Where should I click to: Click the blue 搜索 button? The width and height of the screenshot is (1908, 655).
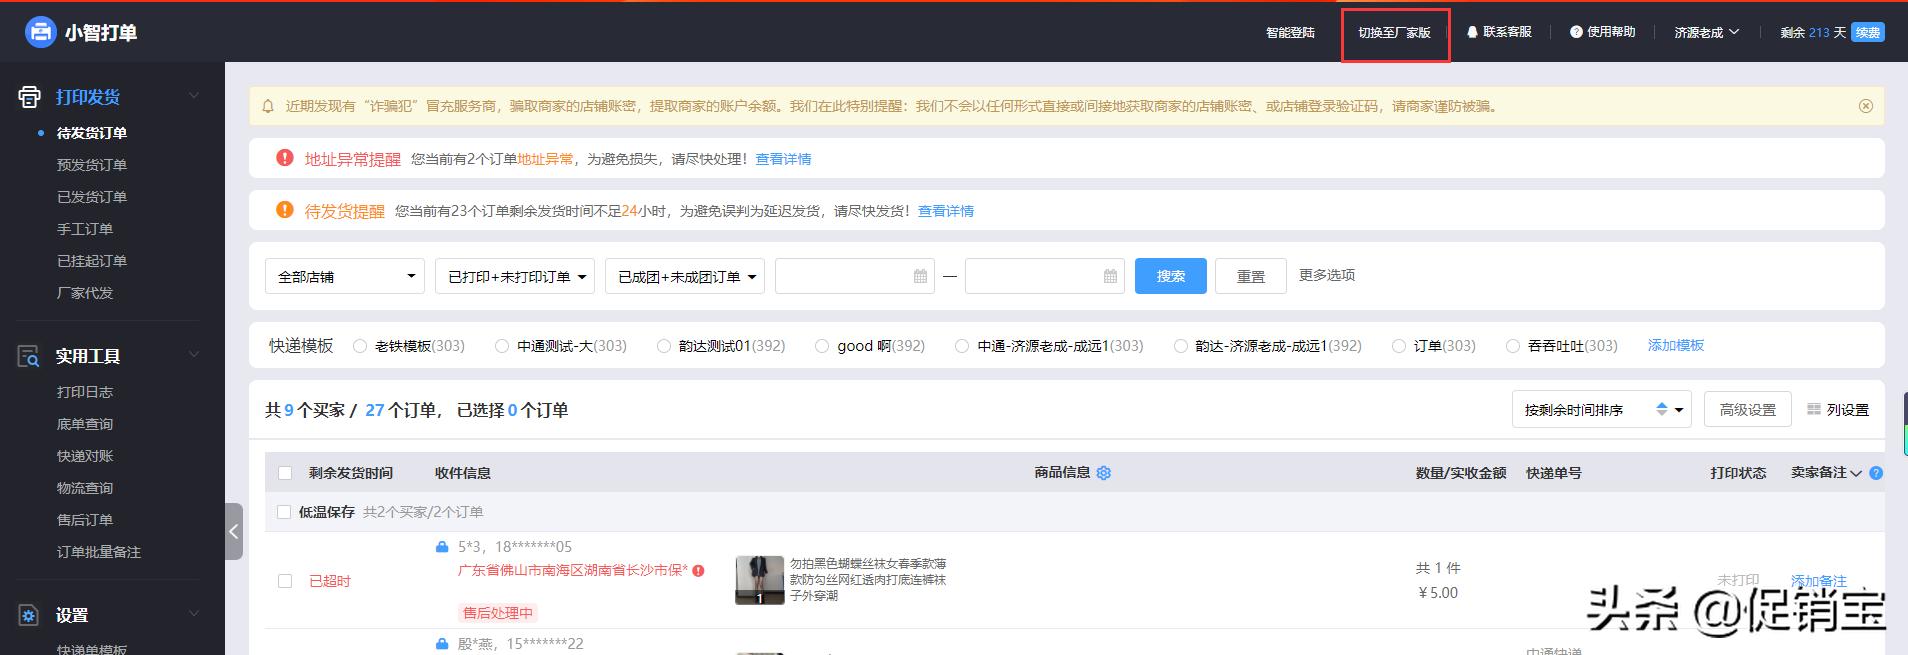coord(1171,276)
